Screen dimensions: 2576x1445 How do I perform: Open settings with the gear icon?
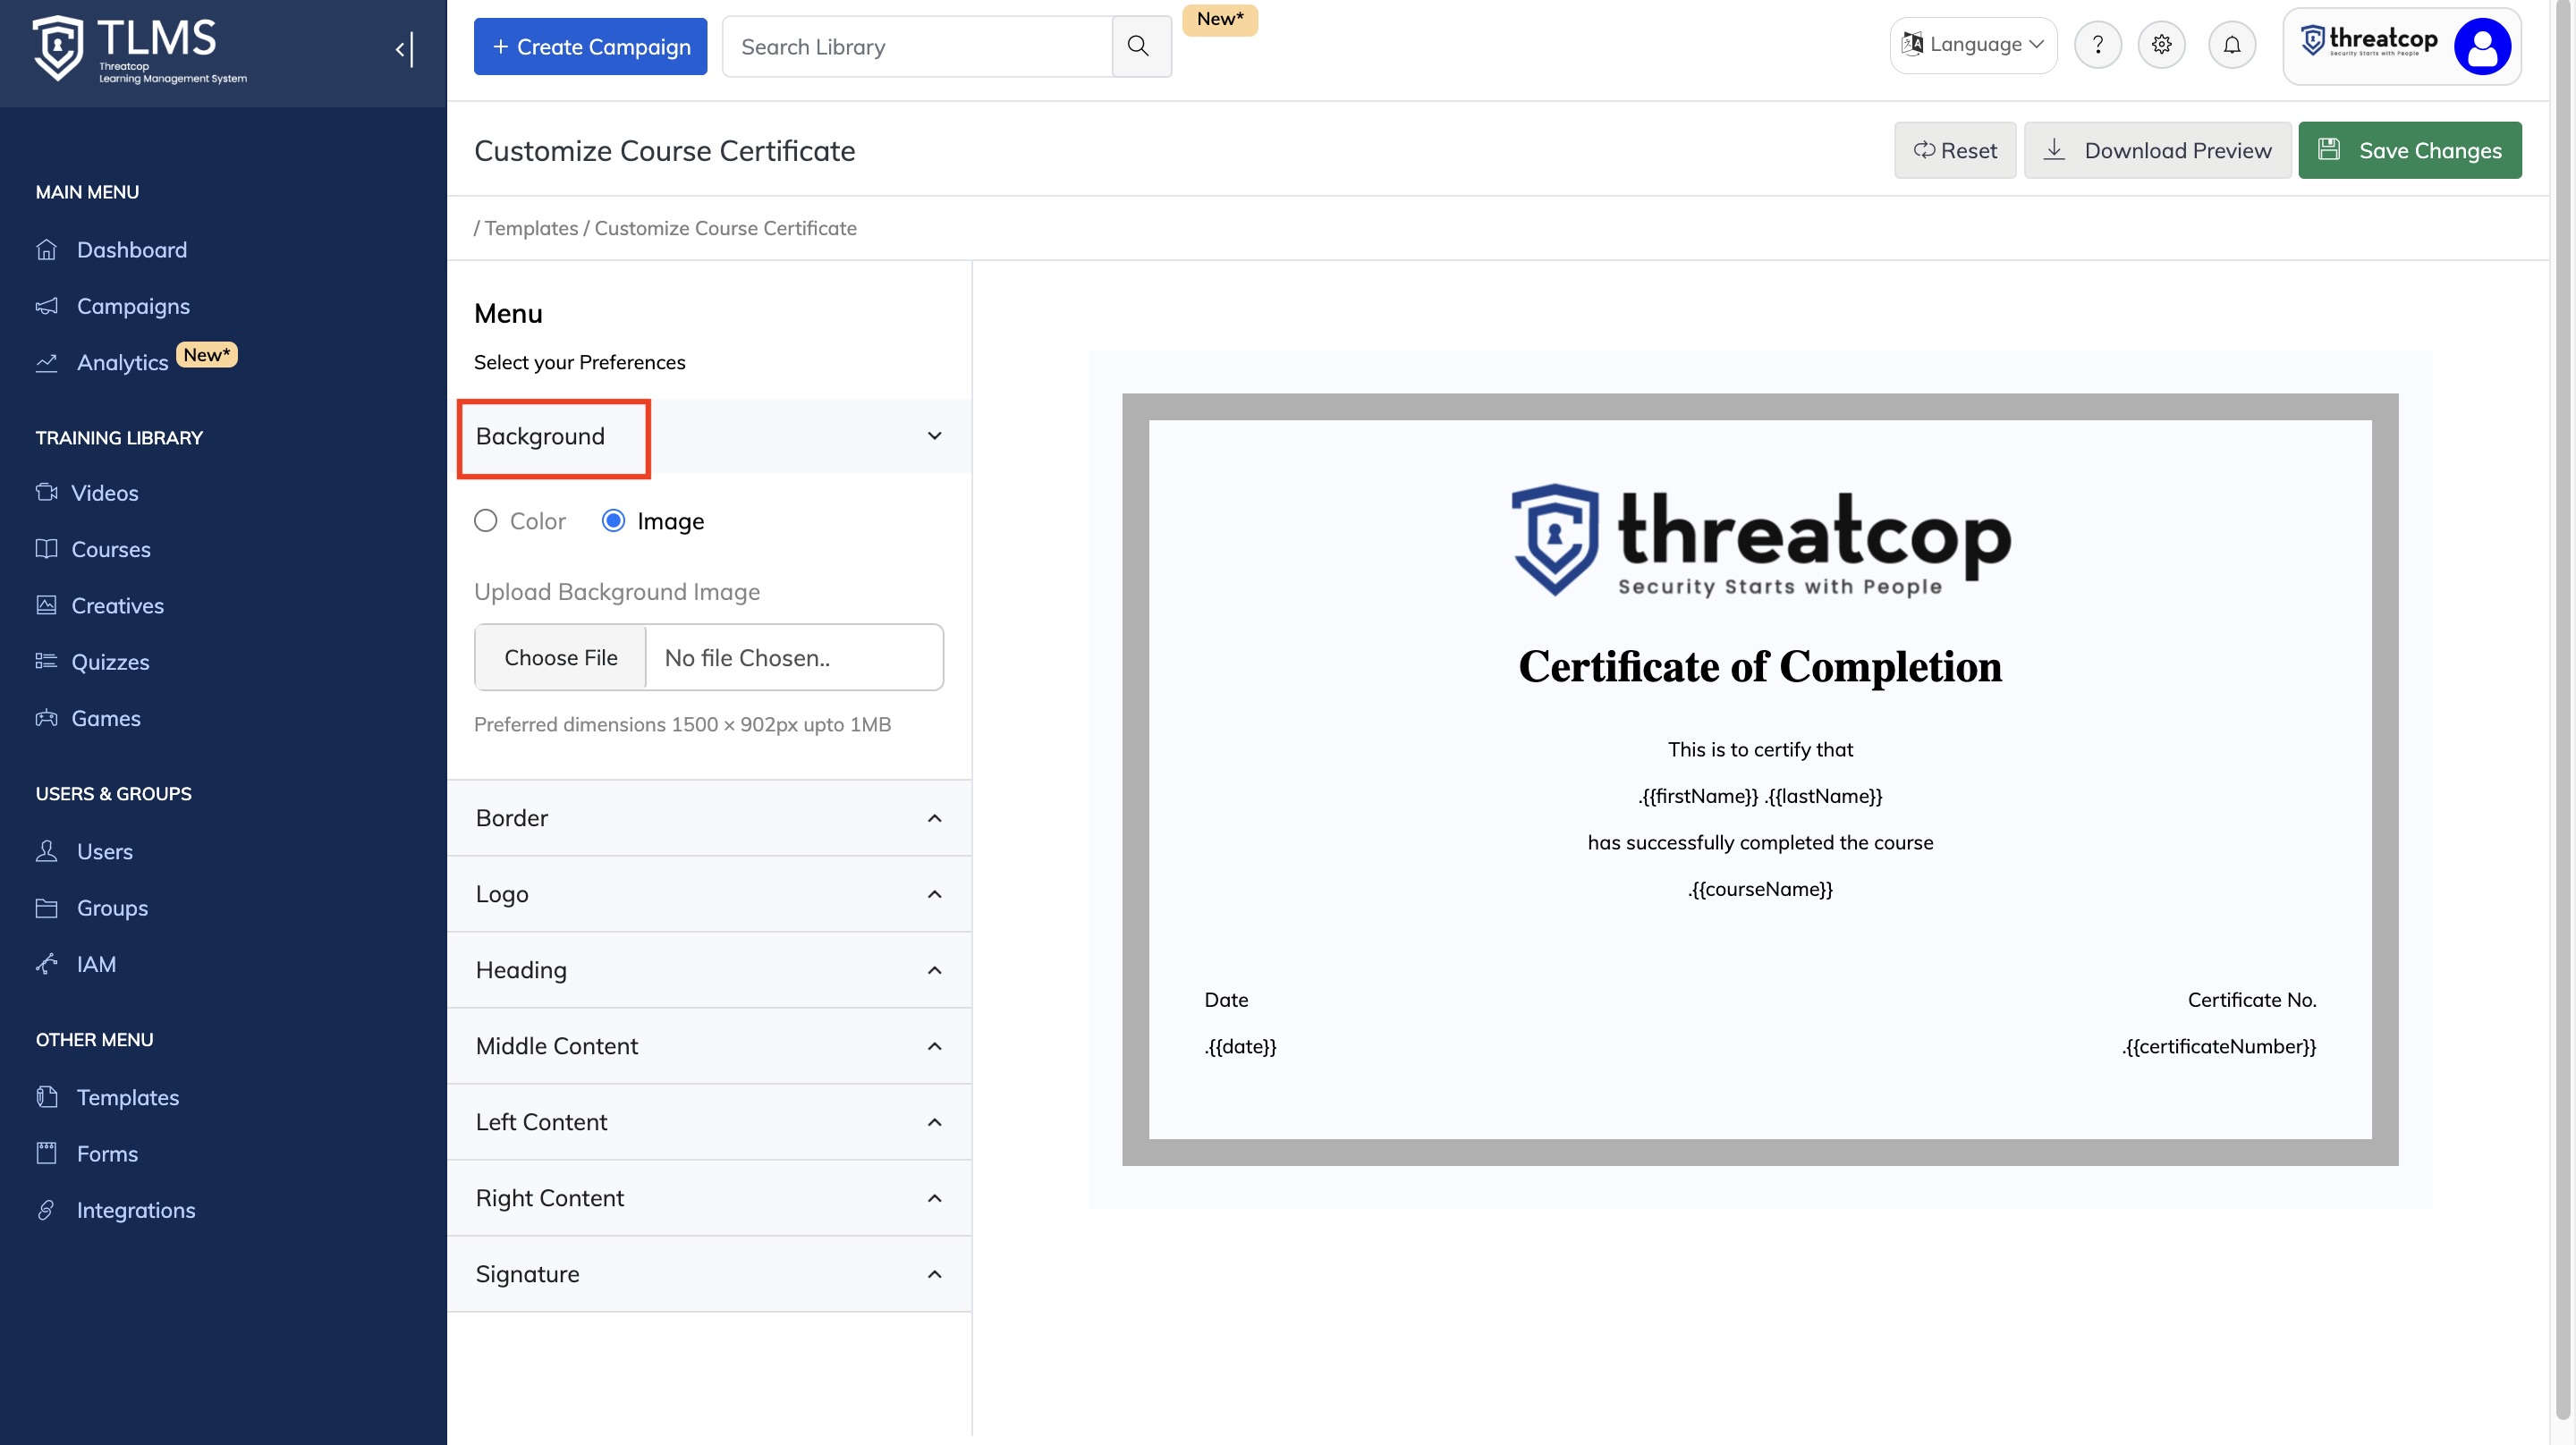pyautogui.click(x=2161, y=45)
